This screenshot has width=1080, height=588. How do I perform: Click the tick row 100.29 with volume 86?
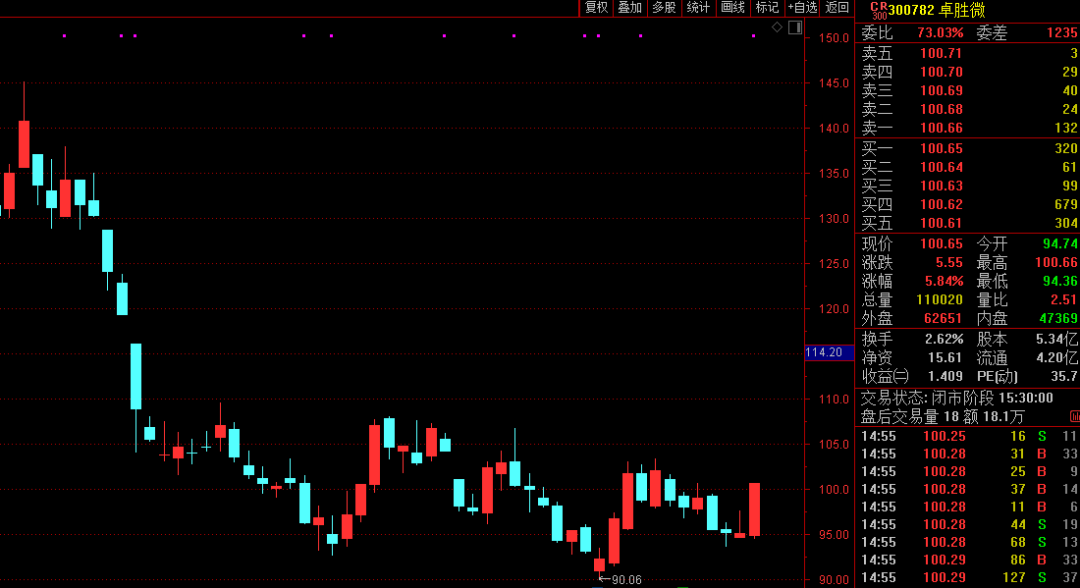click(x=969, y=560)
